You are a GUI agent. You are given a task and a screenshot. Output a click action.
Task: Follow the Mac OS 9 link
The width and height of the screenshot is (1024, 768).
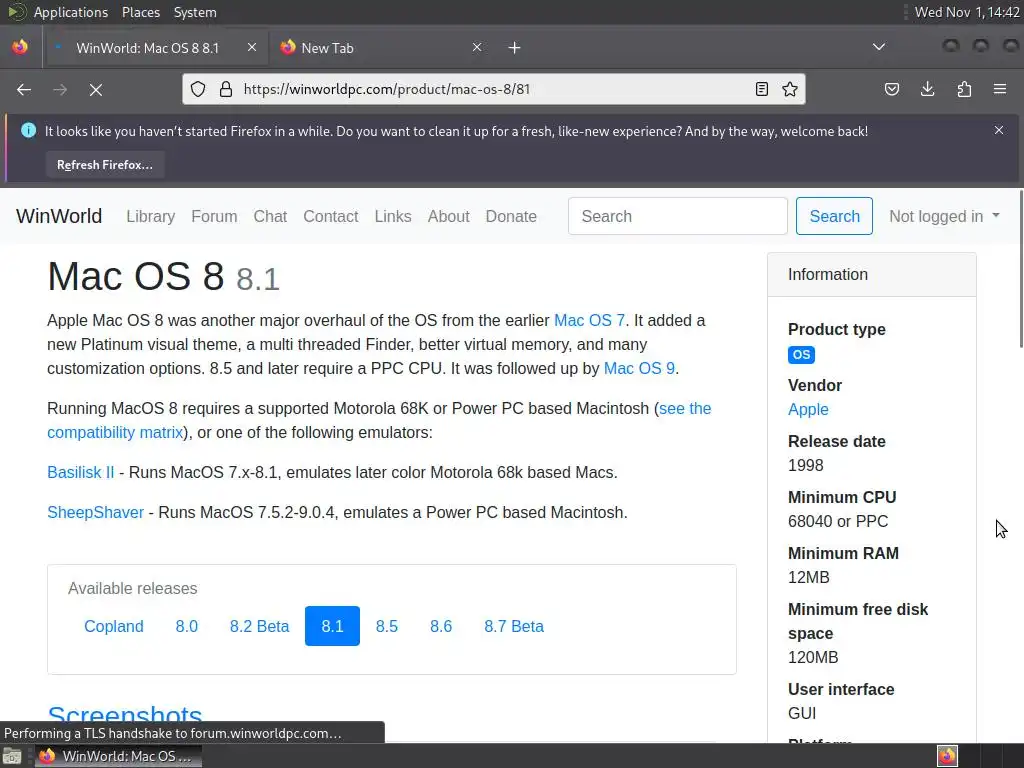point(639,368)
